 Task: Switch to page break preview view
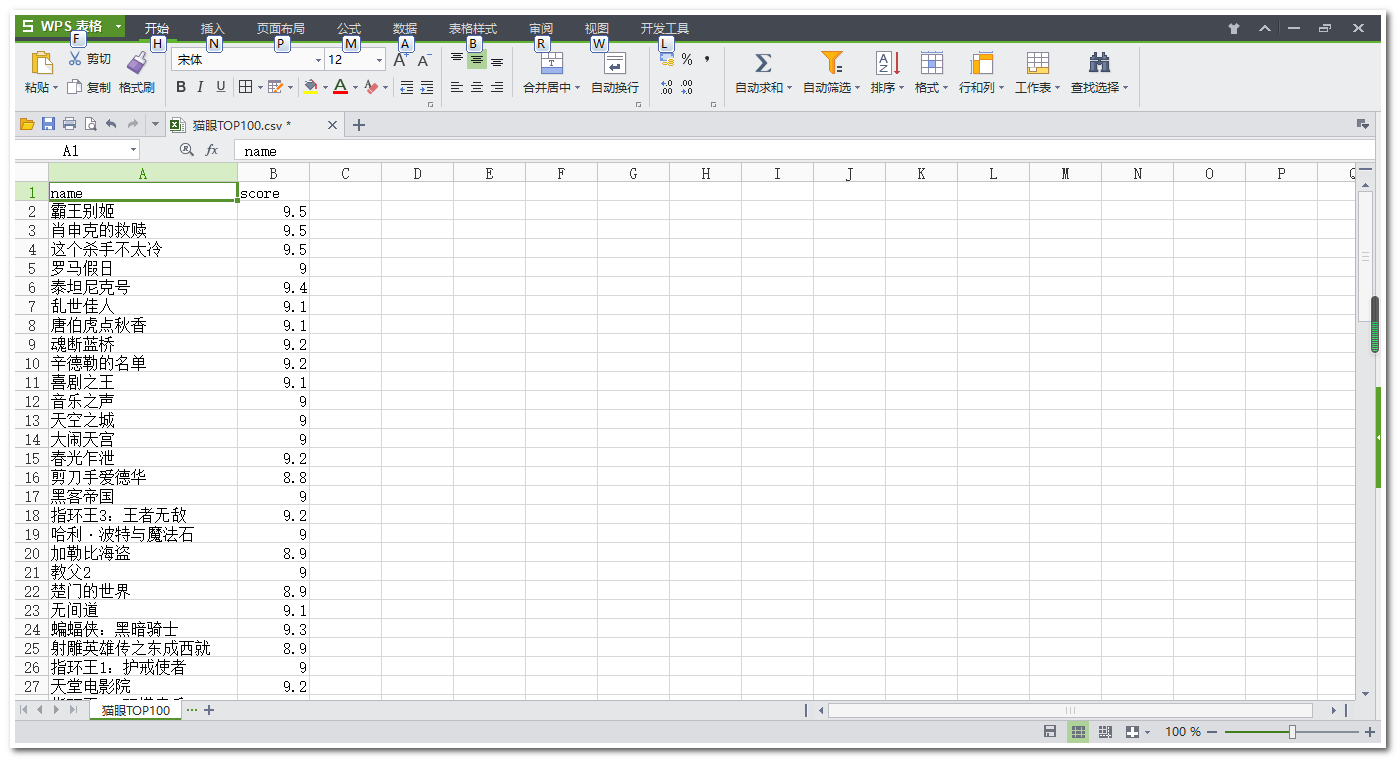pyautogui.click(x=1105, y=732)
